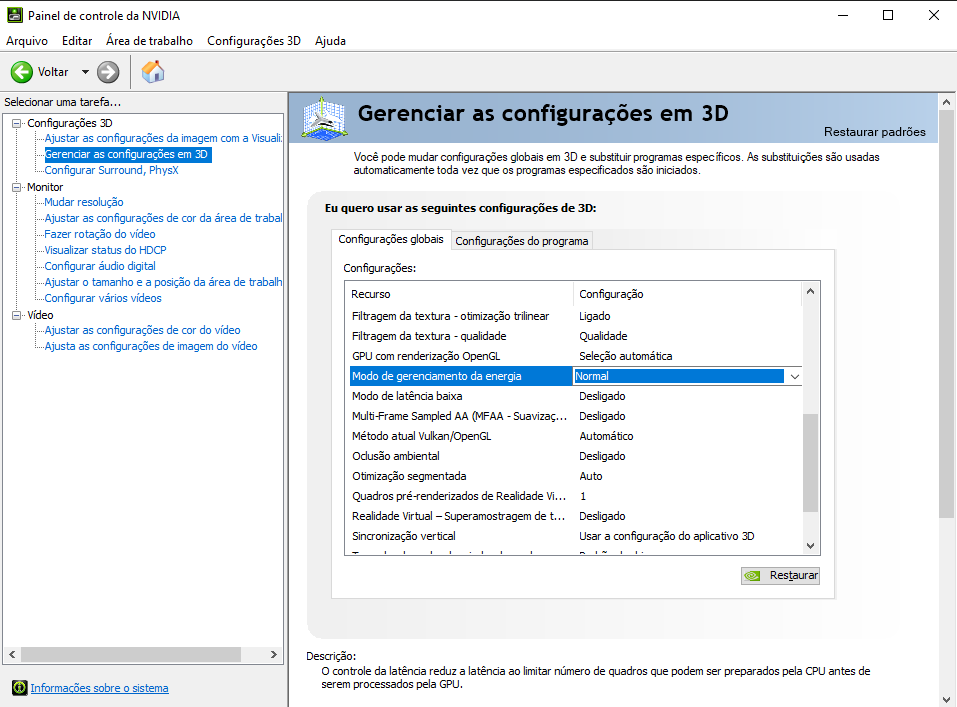The width and height of the screenshot is (957, 707).
Task: Select Modo de latência baixa row
Action: (x=576, y=396)
